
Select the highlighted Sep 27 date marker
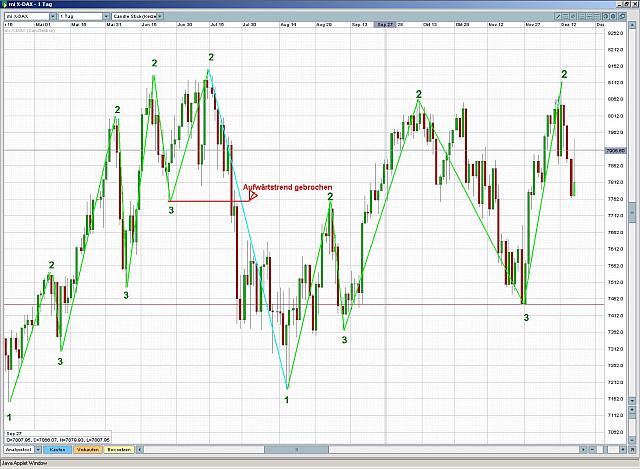(385, 27)
